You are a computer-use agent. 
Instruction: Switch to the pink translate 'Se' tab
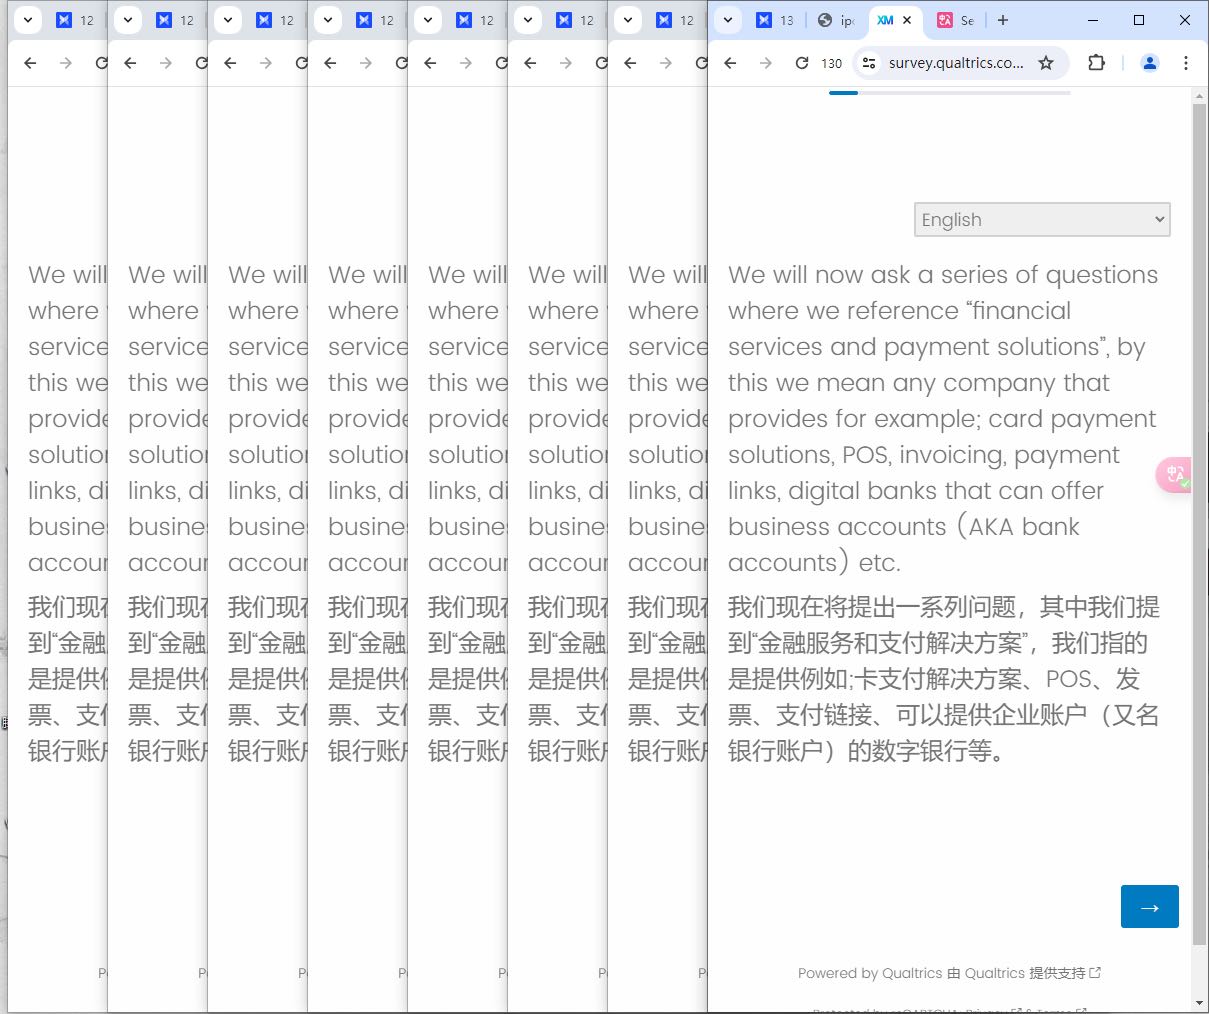(956, 20)
